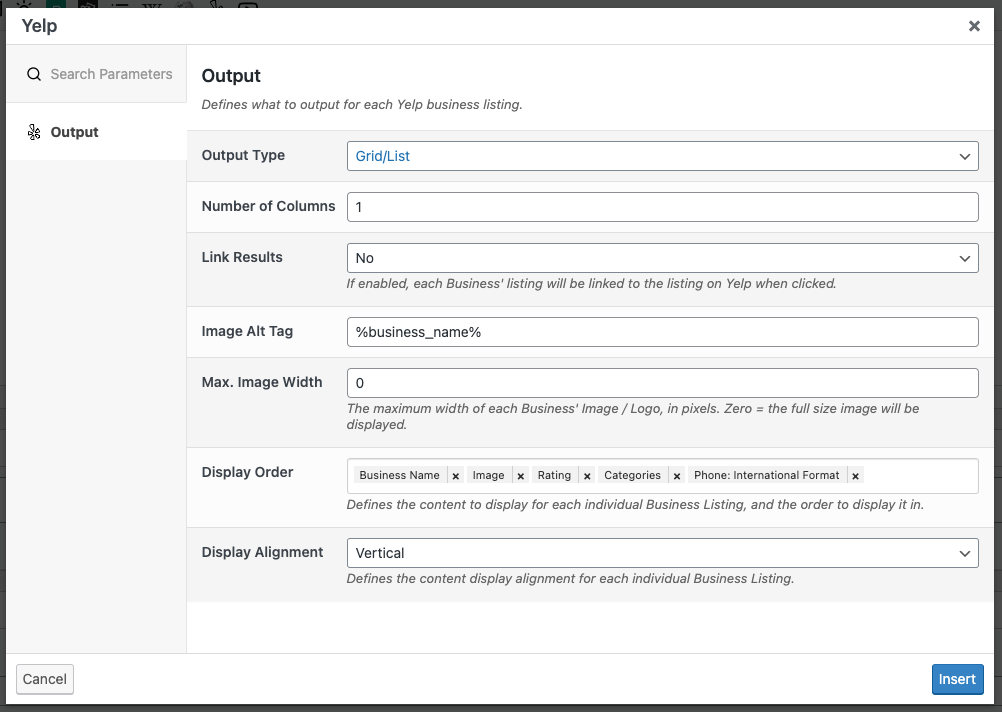
Task: Click the Cancel button
Action: click(45, 679)
